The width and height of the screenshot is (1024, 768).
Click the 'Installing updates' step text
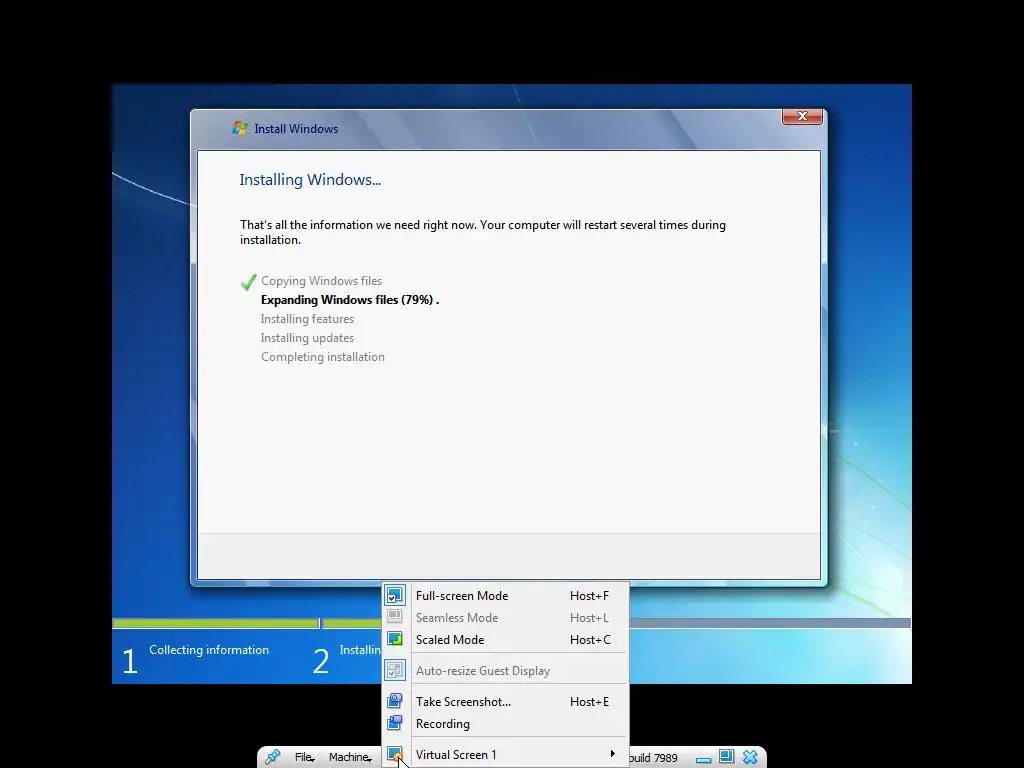click(307, 338)
